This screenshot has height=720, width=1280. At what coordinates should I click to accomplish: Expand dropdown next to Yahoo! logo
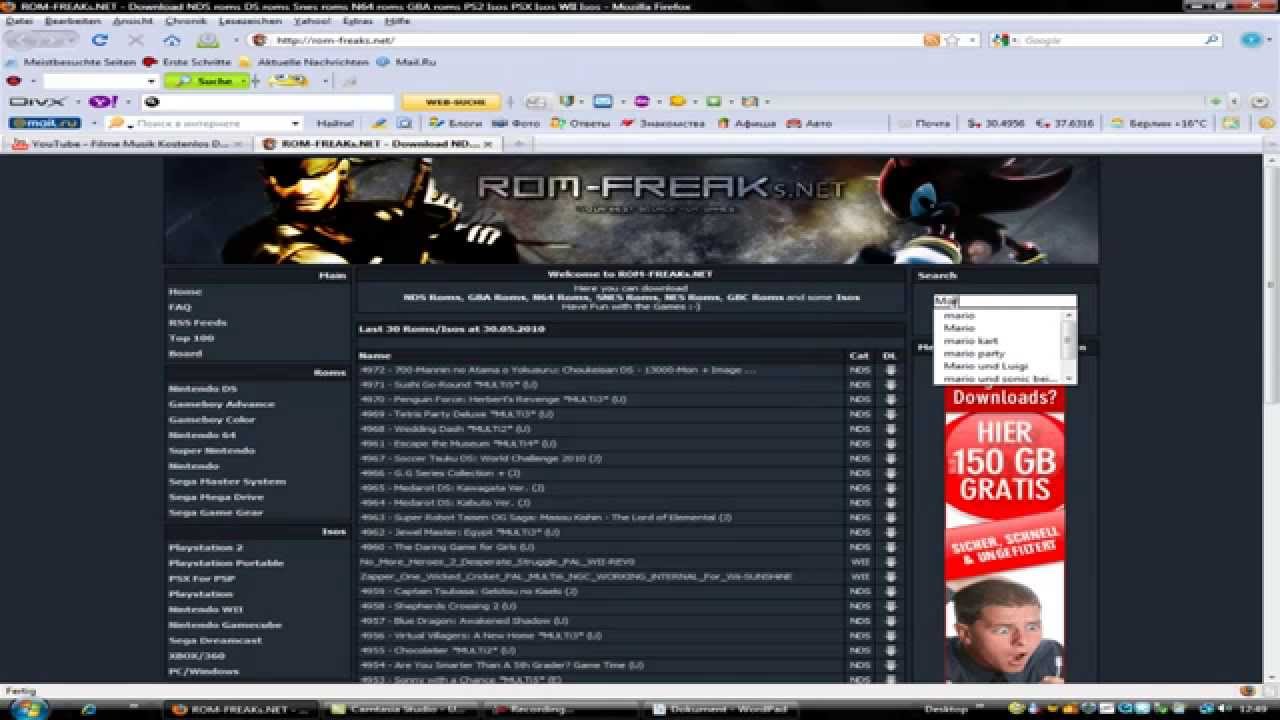tap(126, 102)
